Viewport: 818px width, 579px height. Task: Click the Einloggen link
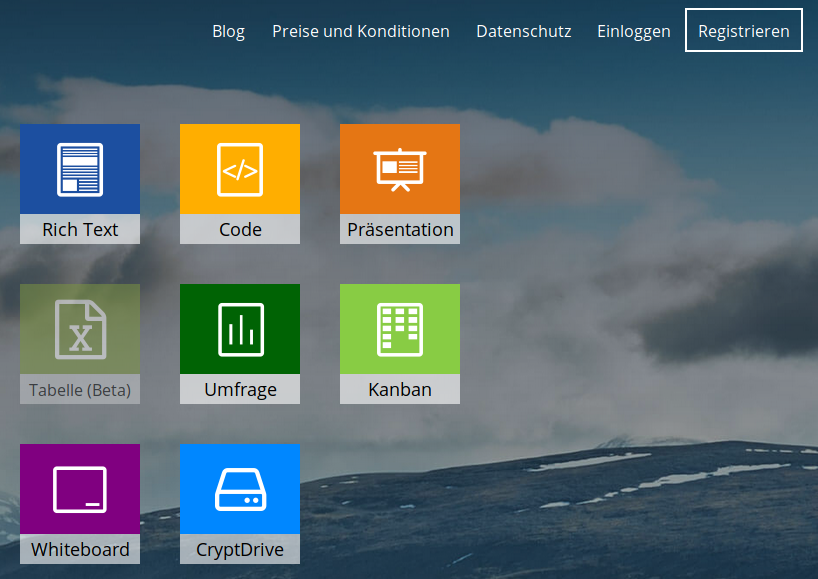click(633, 31)
